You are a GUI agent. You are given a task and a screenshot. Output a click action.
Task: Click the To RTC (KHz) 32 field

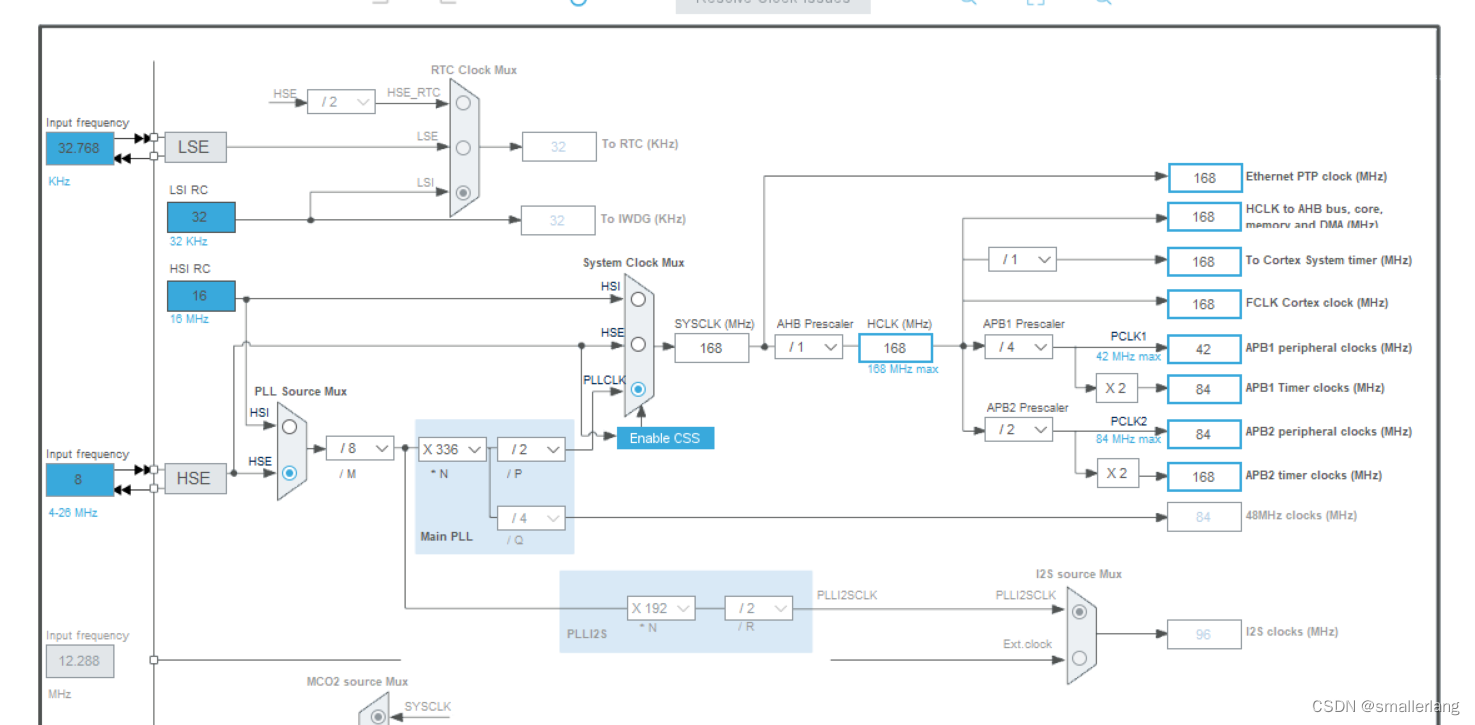(x=558, y=146)
